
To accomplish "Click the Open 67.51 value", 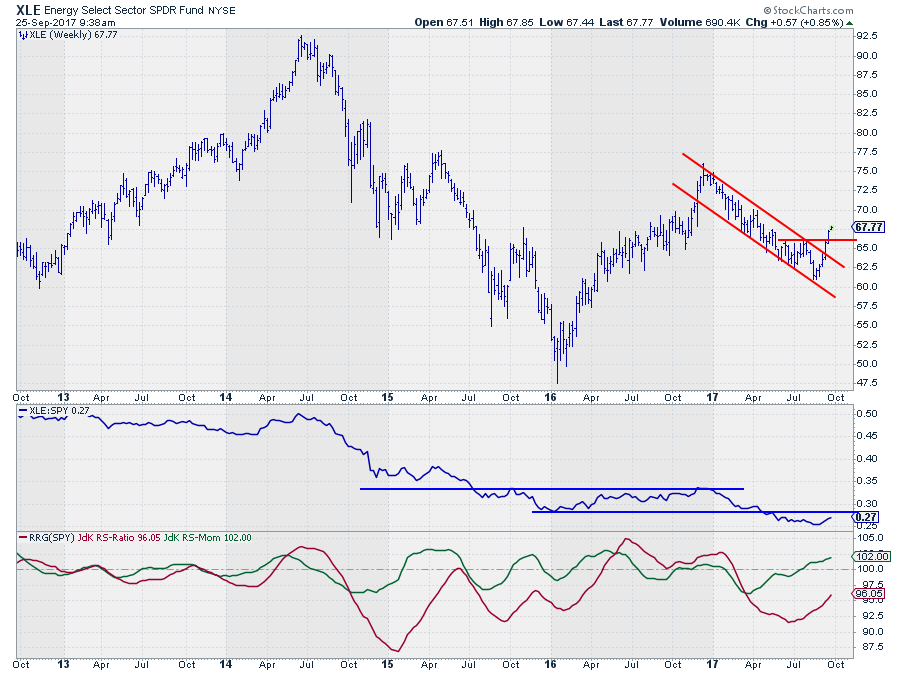I will tap(444, 22).
